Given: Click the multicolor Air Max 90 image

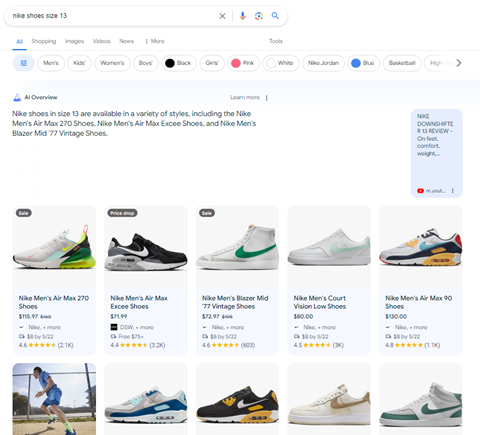Looking at the screenshot, I should click(x=421, y=247).
